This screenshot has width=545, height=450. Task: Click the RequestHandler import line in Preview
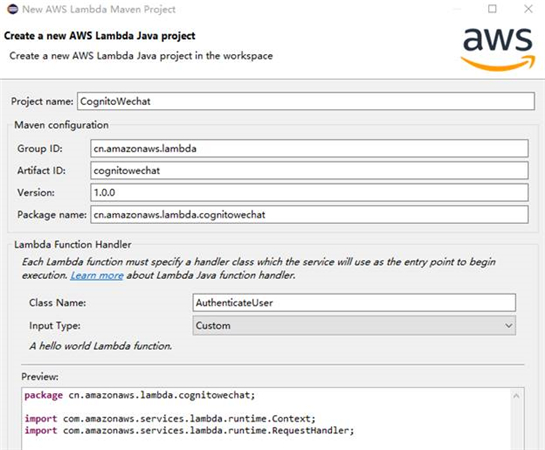click(189, 431)
